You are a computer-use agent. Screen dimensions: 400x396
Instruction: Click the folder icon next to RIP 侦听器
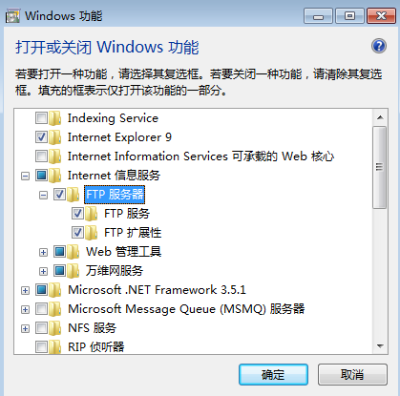click(55, 347)
